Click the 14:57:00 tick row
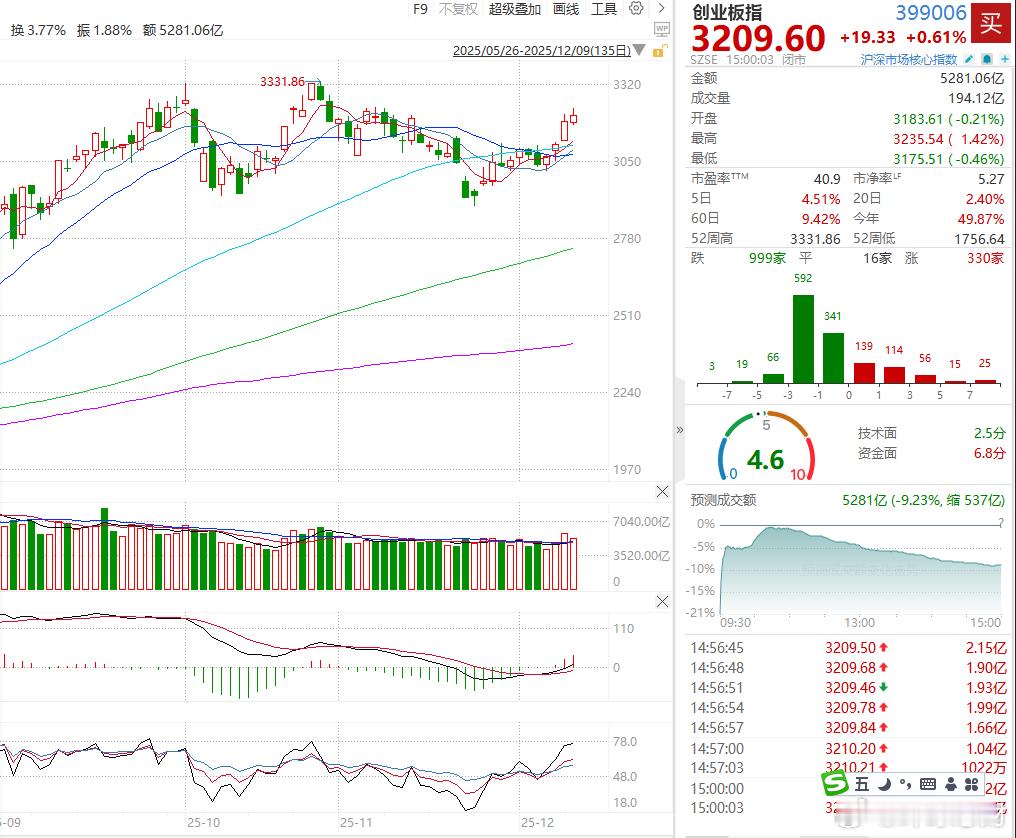Screen dimensions: 1016x838 tap(848, 749)
